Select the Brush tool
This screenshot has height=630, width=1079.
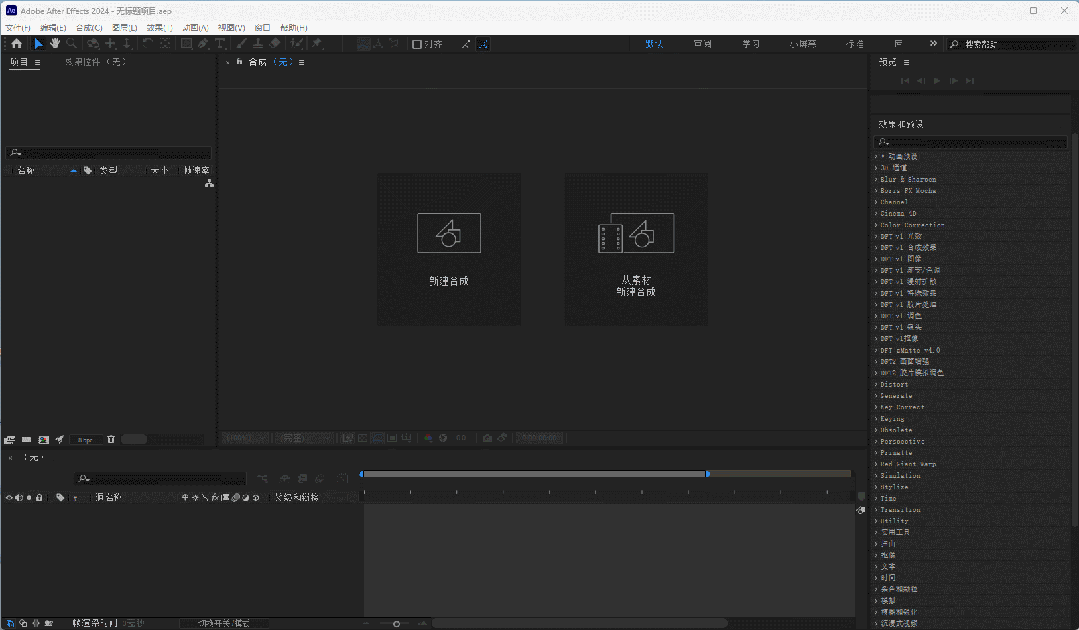tap(242, 43)
